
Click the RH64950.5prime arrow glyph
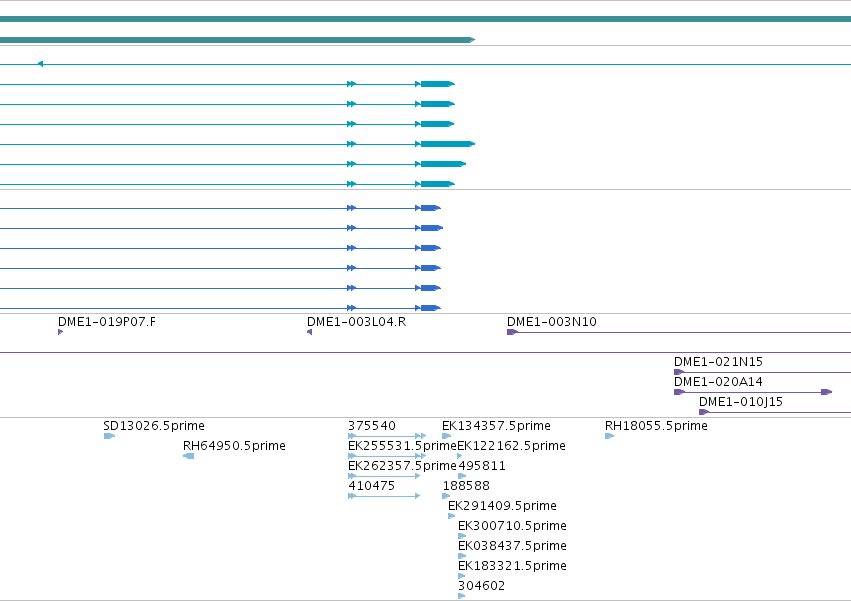188,456
